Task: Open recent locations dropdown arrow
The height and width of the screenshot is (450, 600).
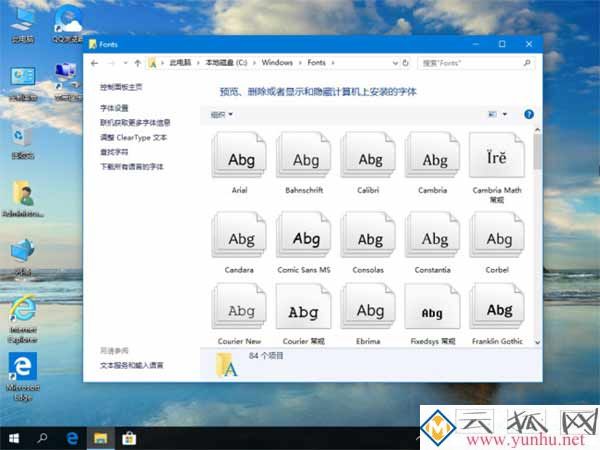Action: (125, 63)
